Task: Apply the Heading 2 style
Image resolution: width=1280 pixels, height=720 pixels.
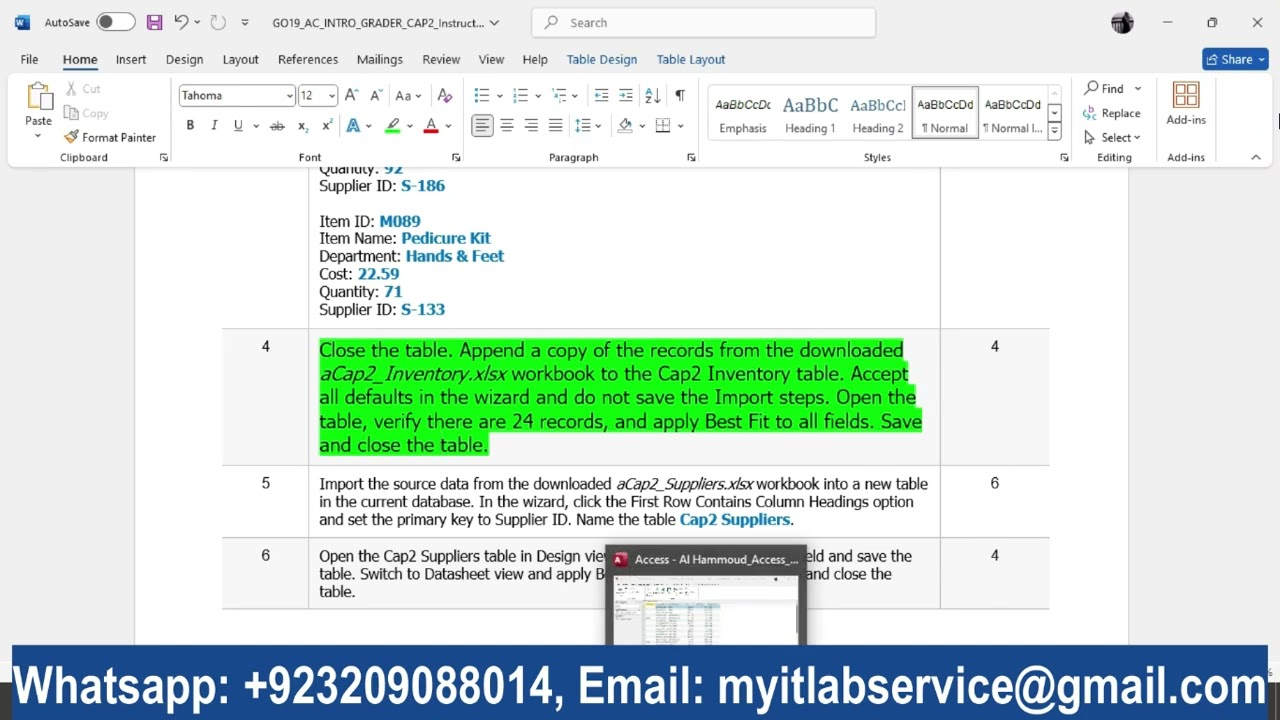Action: [x=878, y=112]
